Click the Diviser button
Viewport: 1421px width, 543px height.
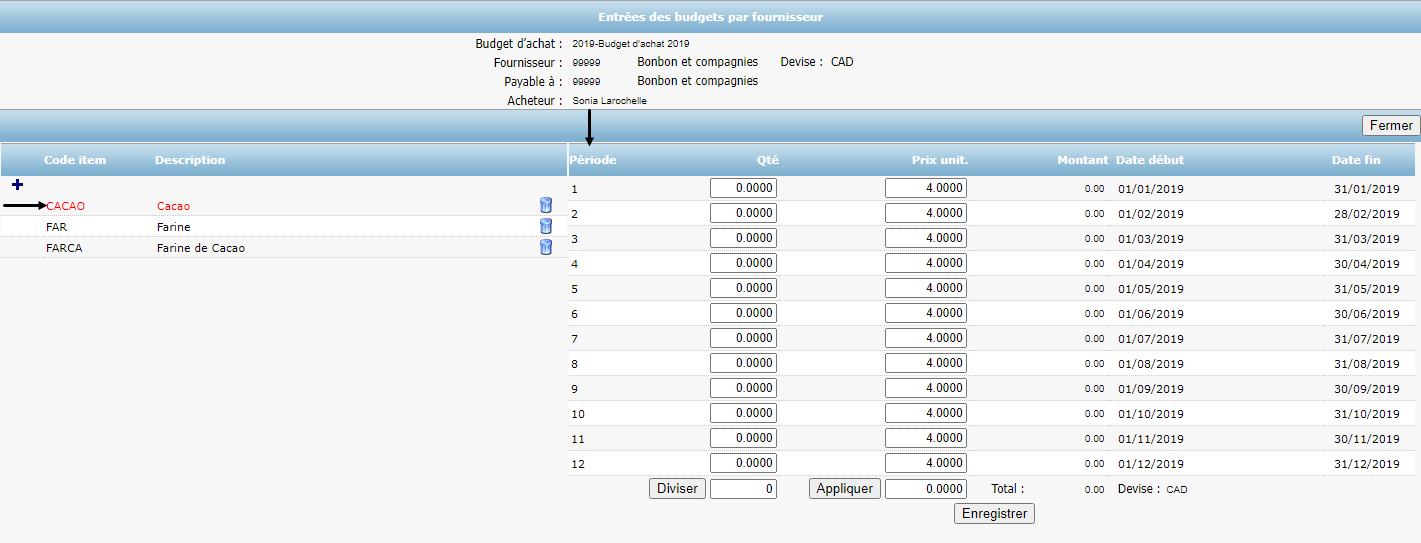pos(677,489)
